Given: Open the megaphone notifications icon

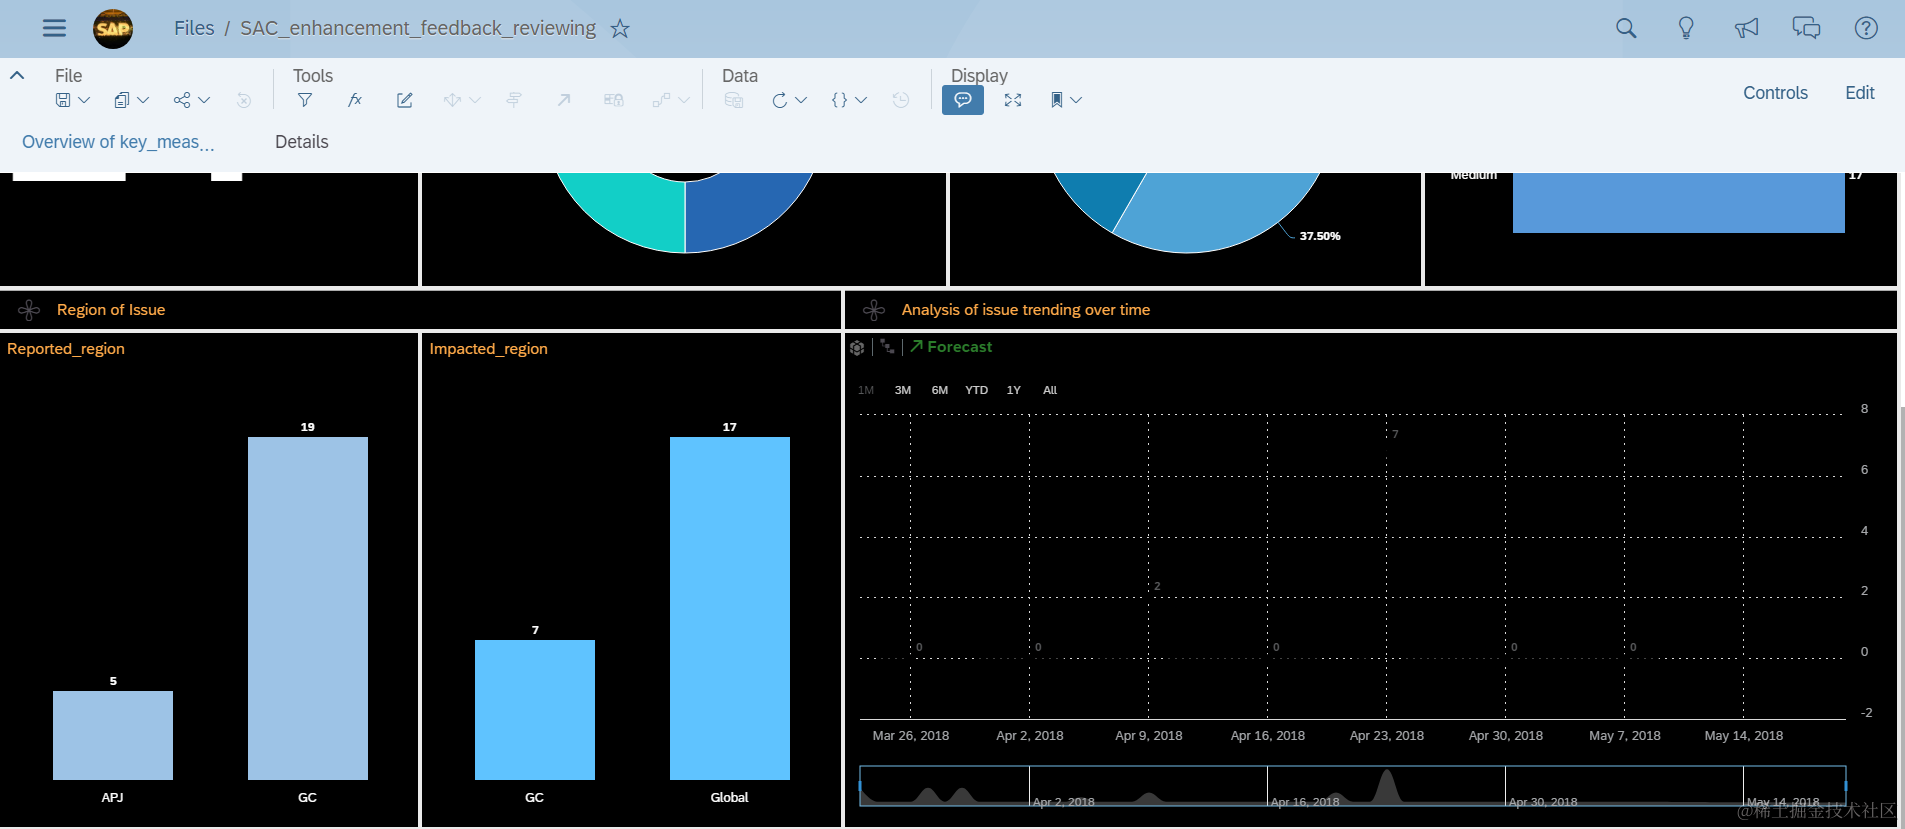Looking at the screenshot, I should (1746, 28).
